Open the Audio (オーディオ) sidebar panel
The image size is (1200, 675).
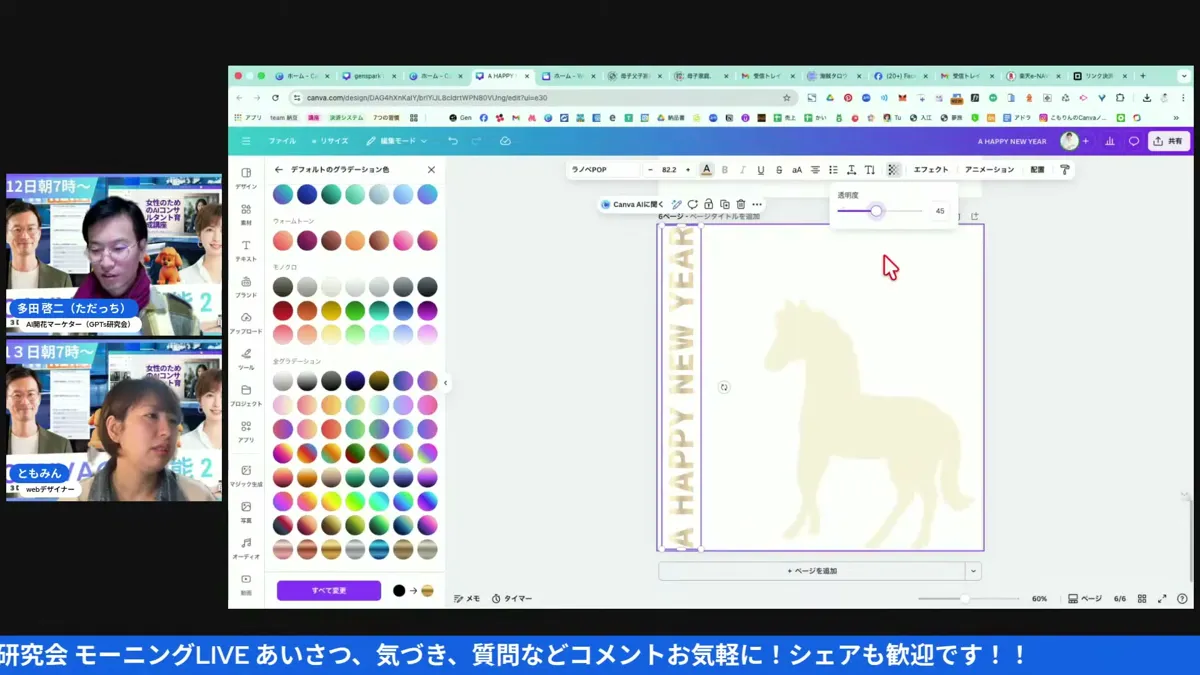(x=246, y=548)
